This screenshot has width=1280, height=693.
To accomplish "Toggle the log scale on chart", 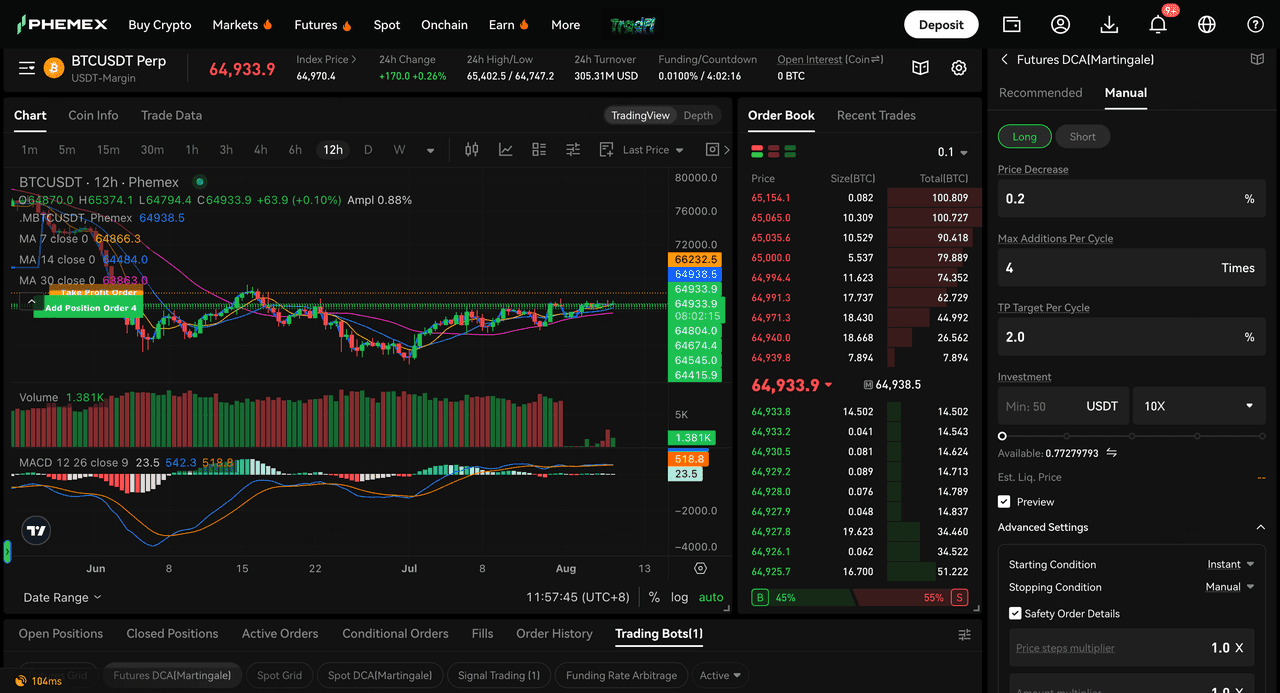I will [680, 597].
